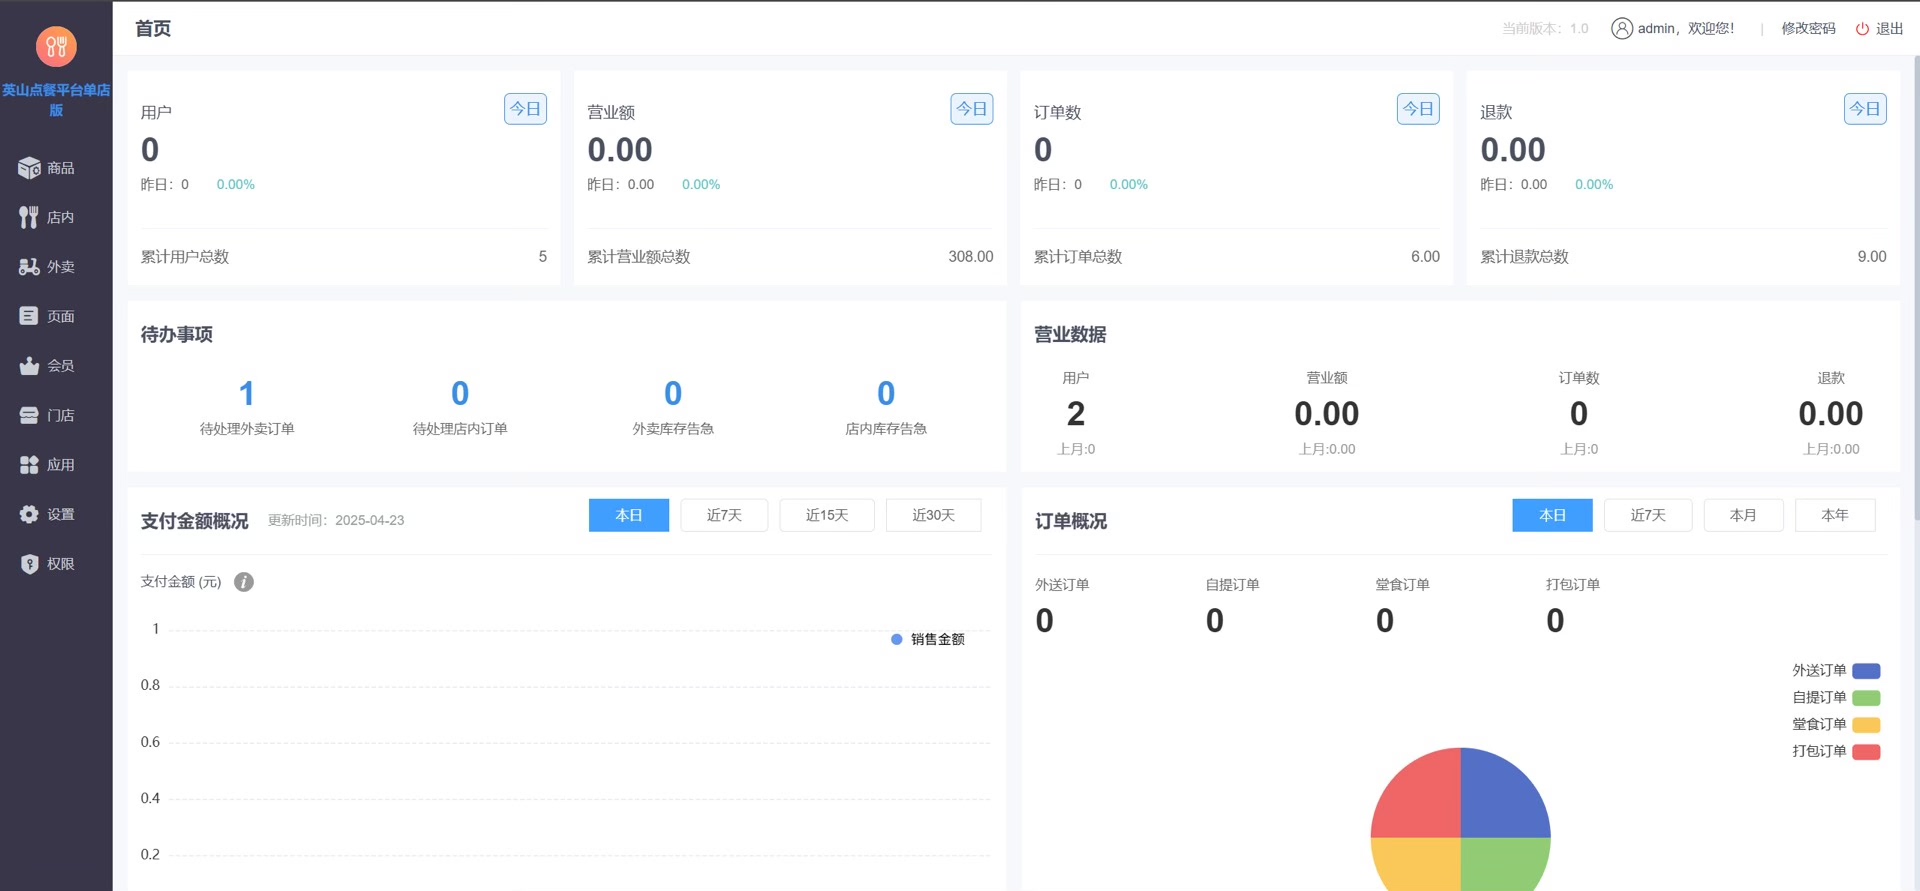Click the admin user avatar icon
The height and width of the screenshot is (891, 1920).
coord(1622,29)
